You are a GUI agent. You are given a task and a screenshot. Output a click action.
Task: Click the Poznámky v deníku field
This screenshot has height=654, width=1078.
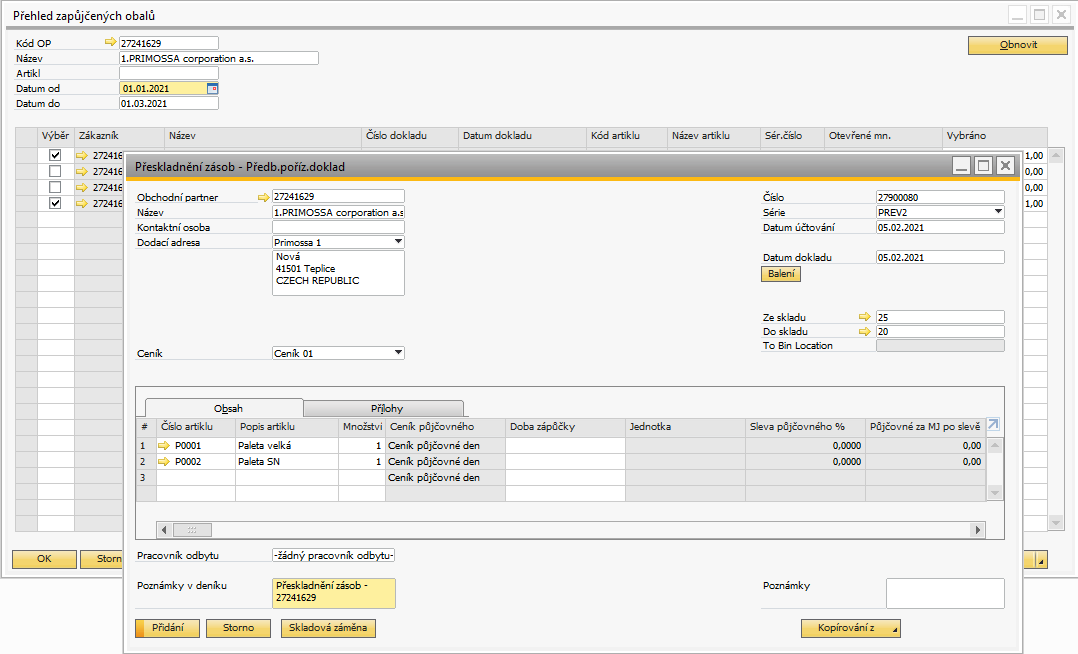[334, 593]
